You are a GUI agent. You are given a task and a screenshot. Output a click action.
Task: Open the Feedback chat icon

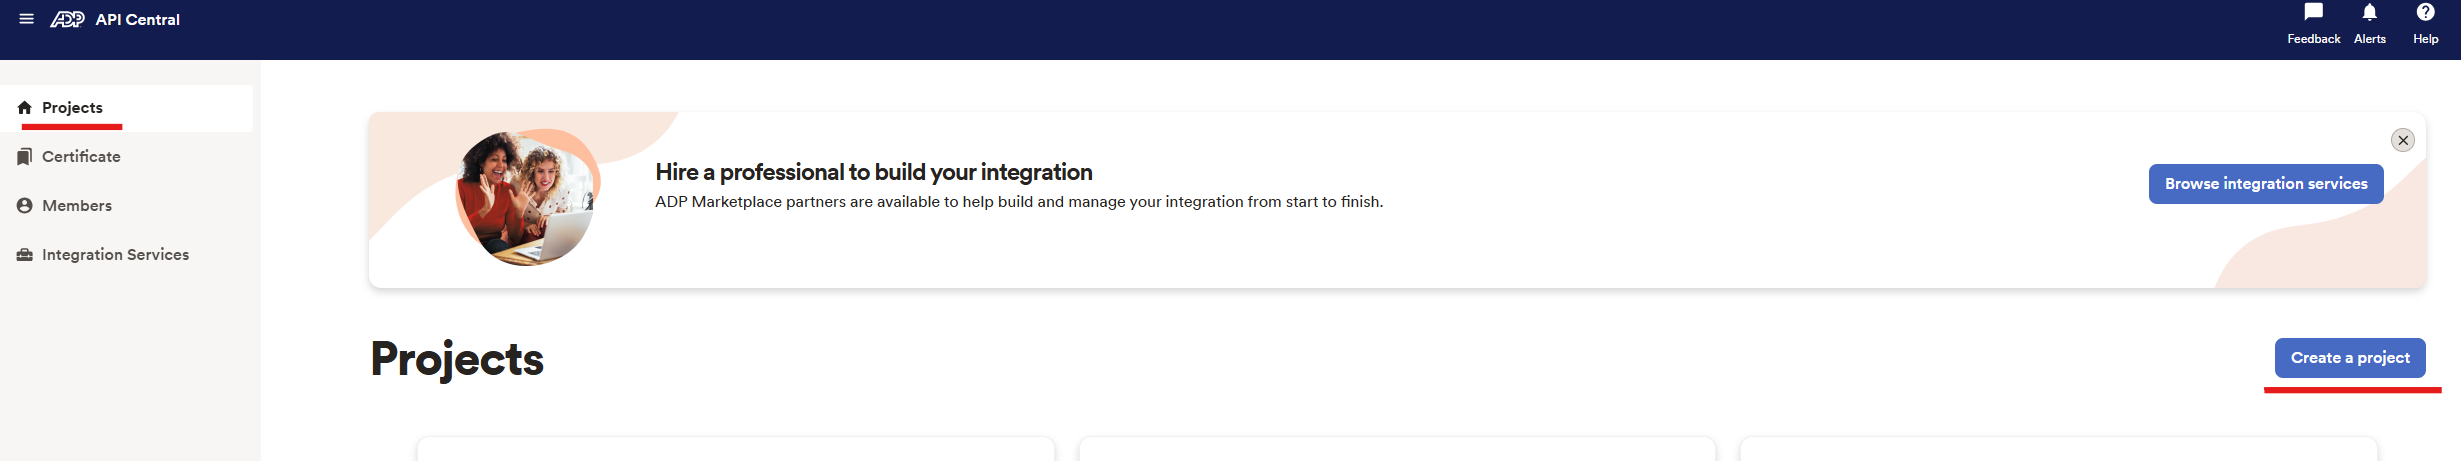[x=2313, y=12]
